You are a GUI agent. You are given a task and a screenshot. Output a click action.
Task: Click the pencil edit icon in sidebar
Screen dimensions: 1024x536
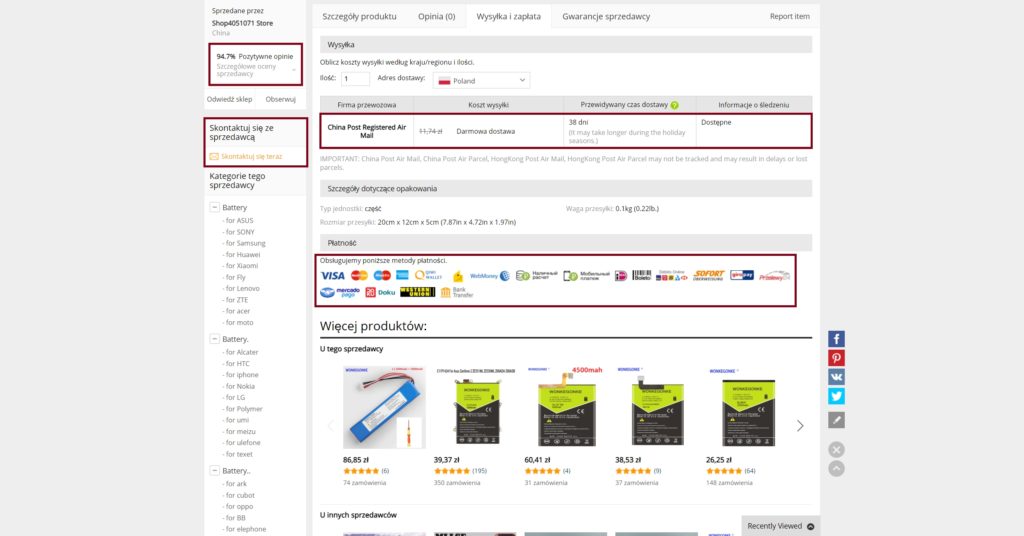click(x=836, y=420)
